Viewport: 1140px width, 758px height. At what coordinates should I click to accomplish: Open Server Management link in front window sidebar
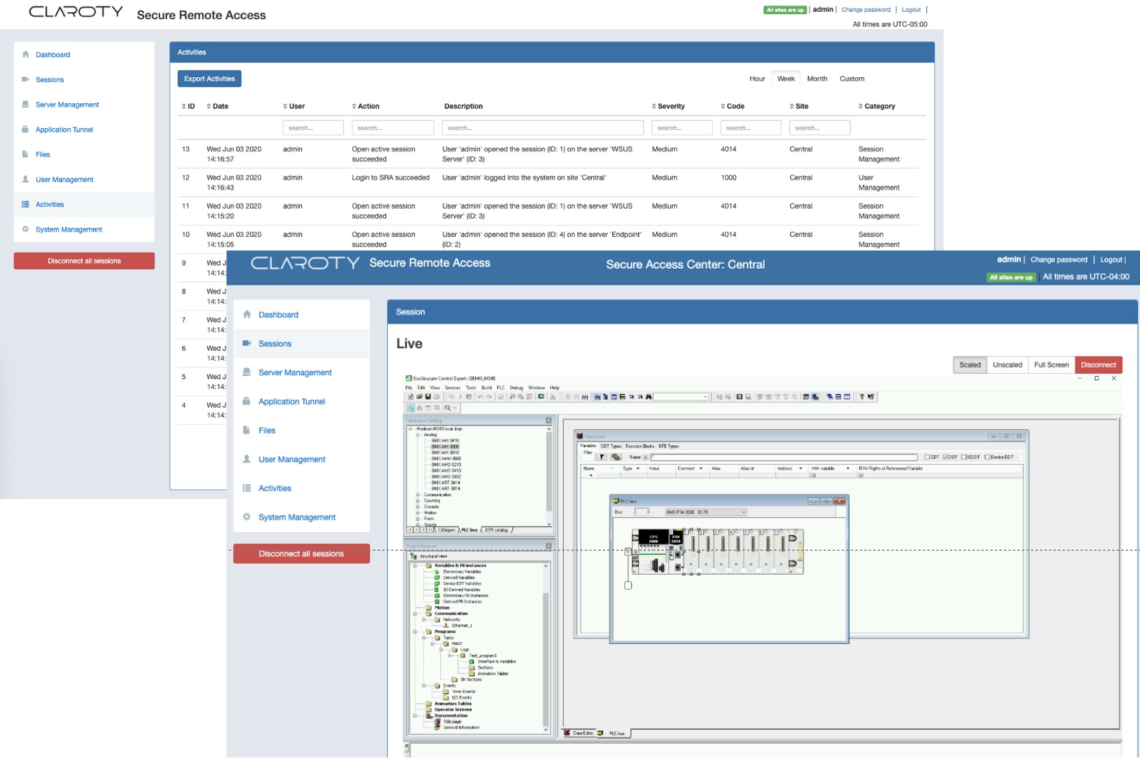(x=294, y=372)
